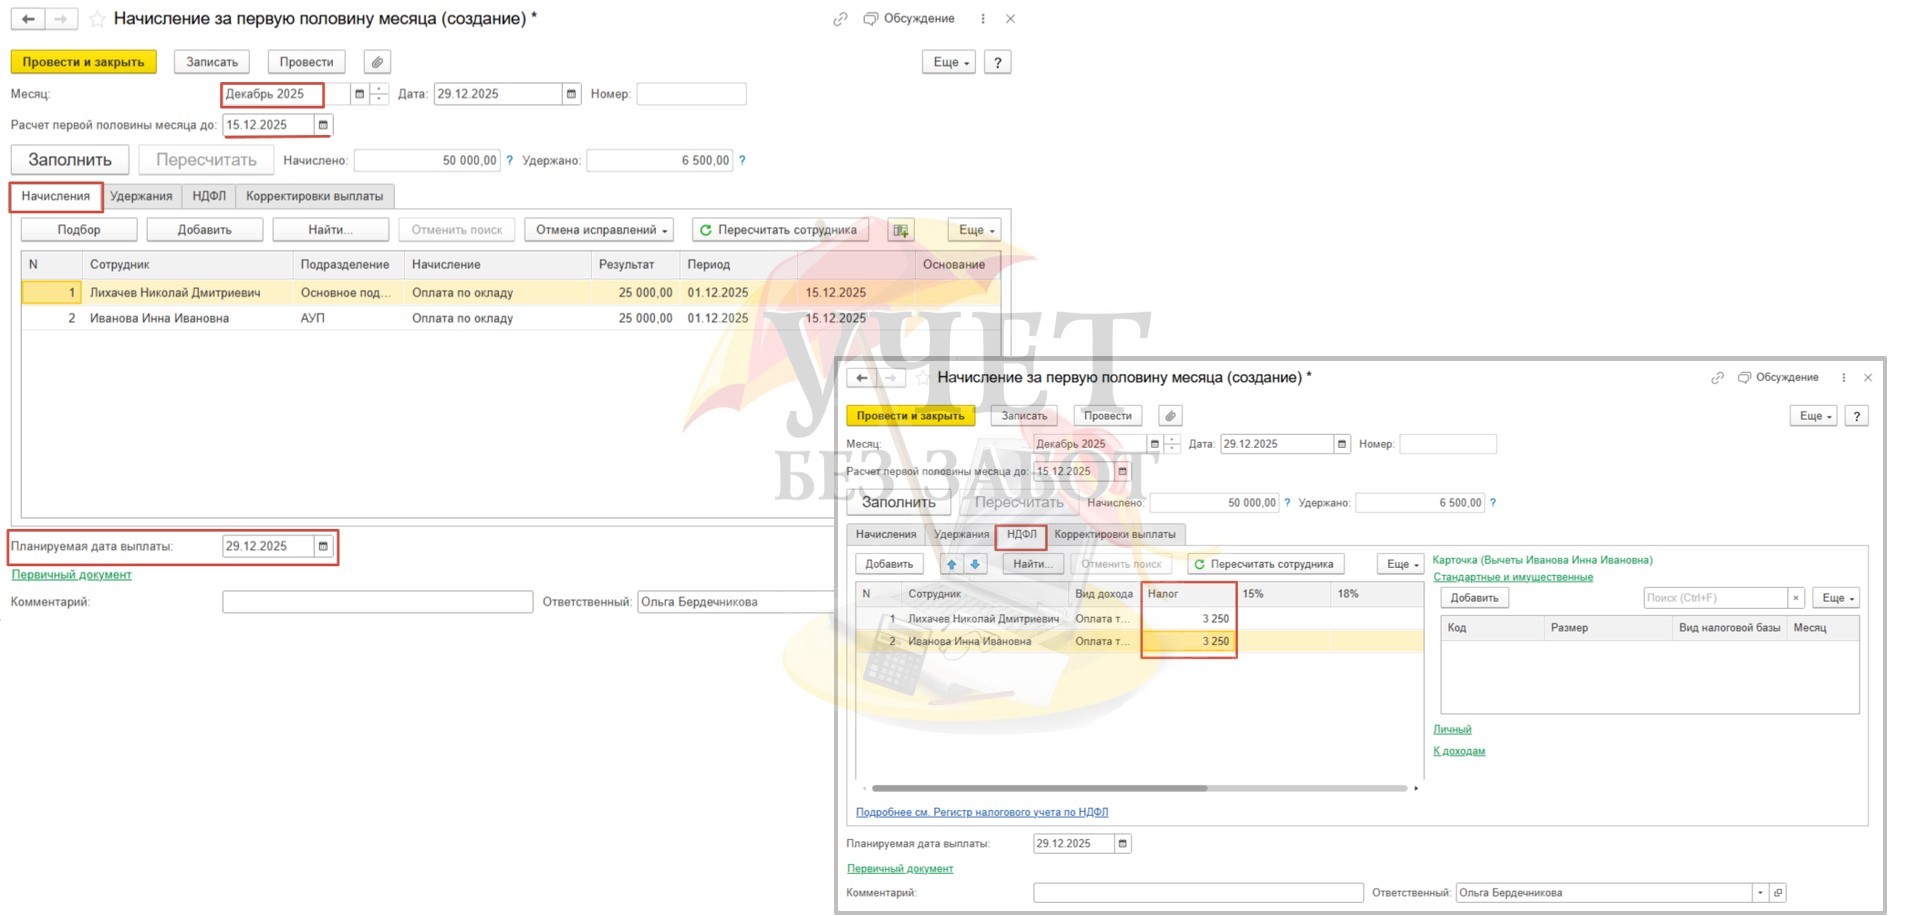This screenshot has width=1920, height=916.
Task: Click the Комментарий field in the back window
Action: pyautogui.click(x=378, y=602)
